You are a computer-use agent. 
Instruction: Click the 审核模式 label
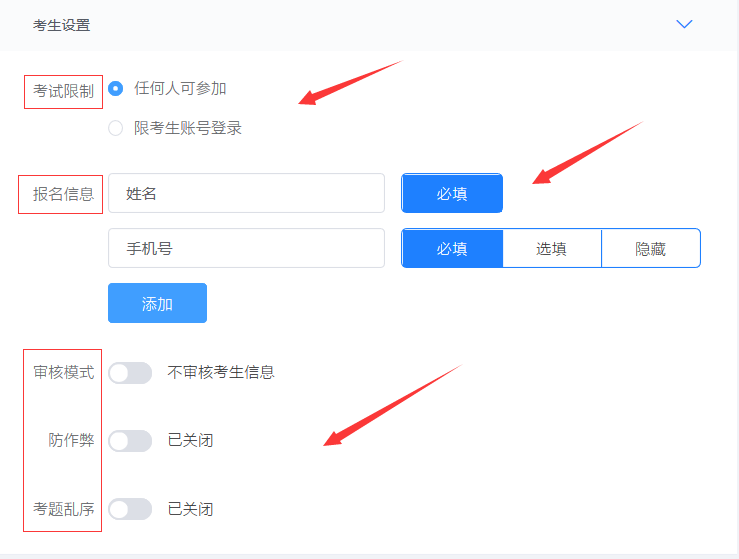click(64, 373)
